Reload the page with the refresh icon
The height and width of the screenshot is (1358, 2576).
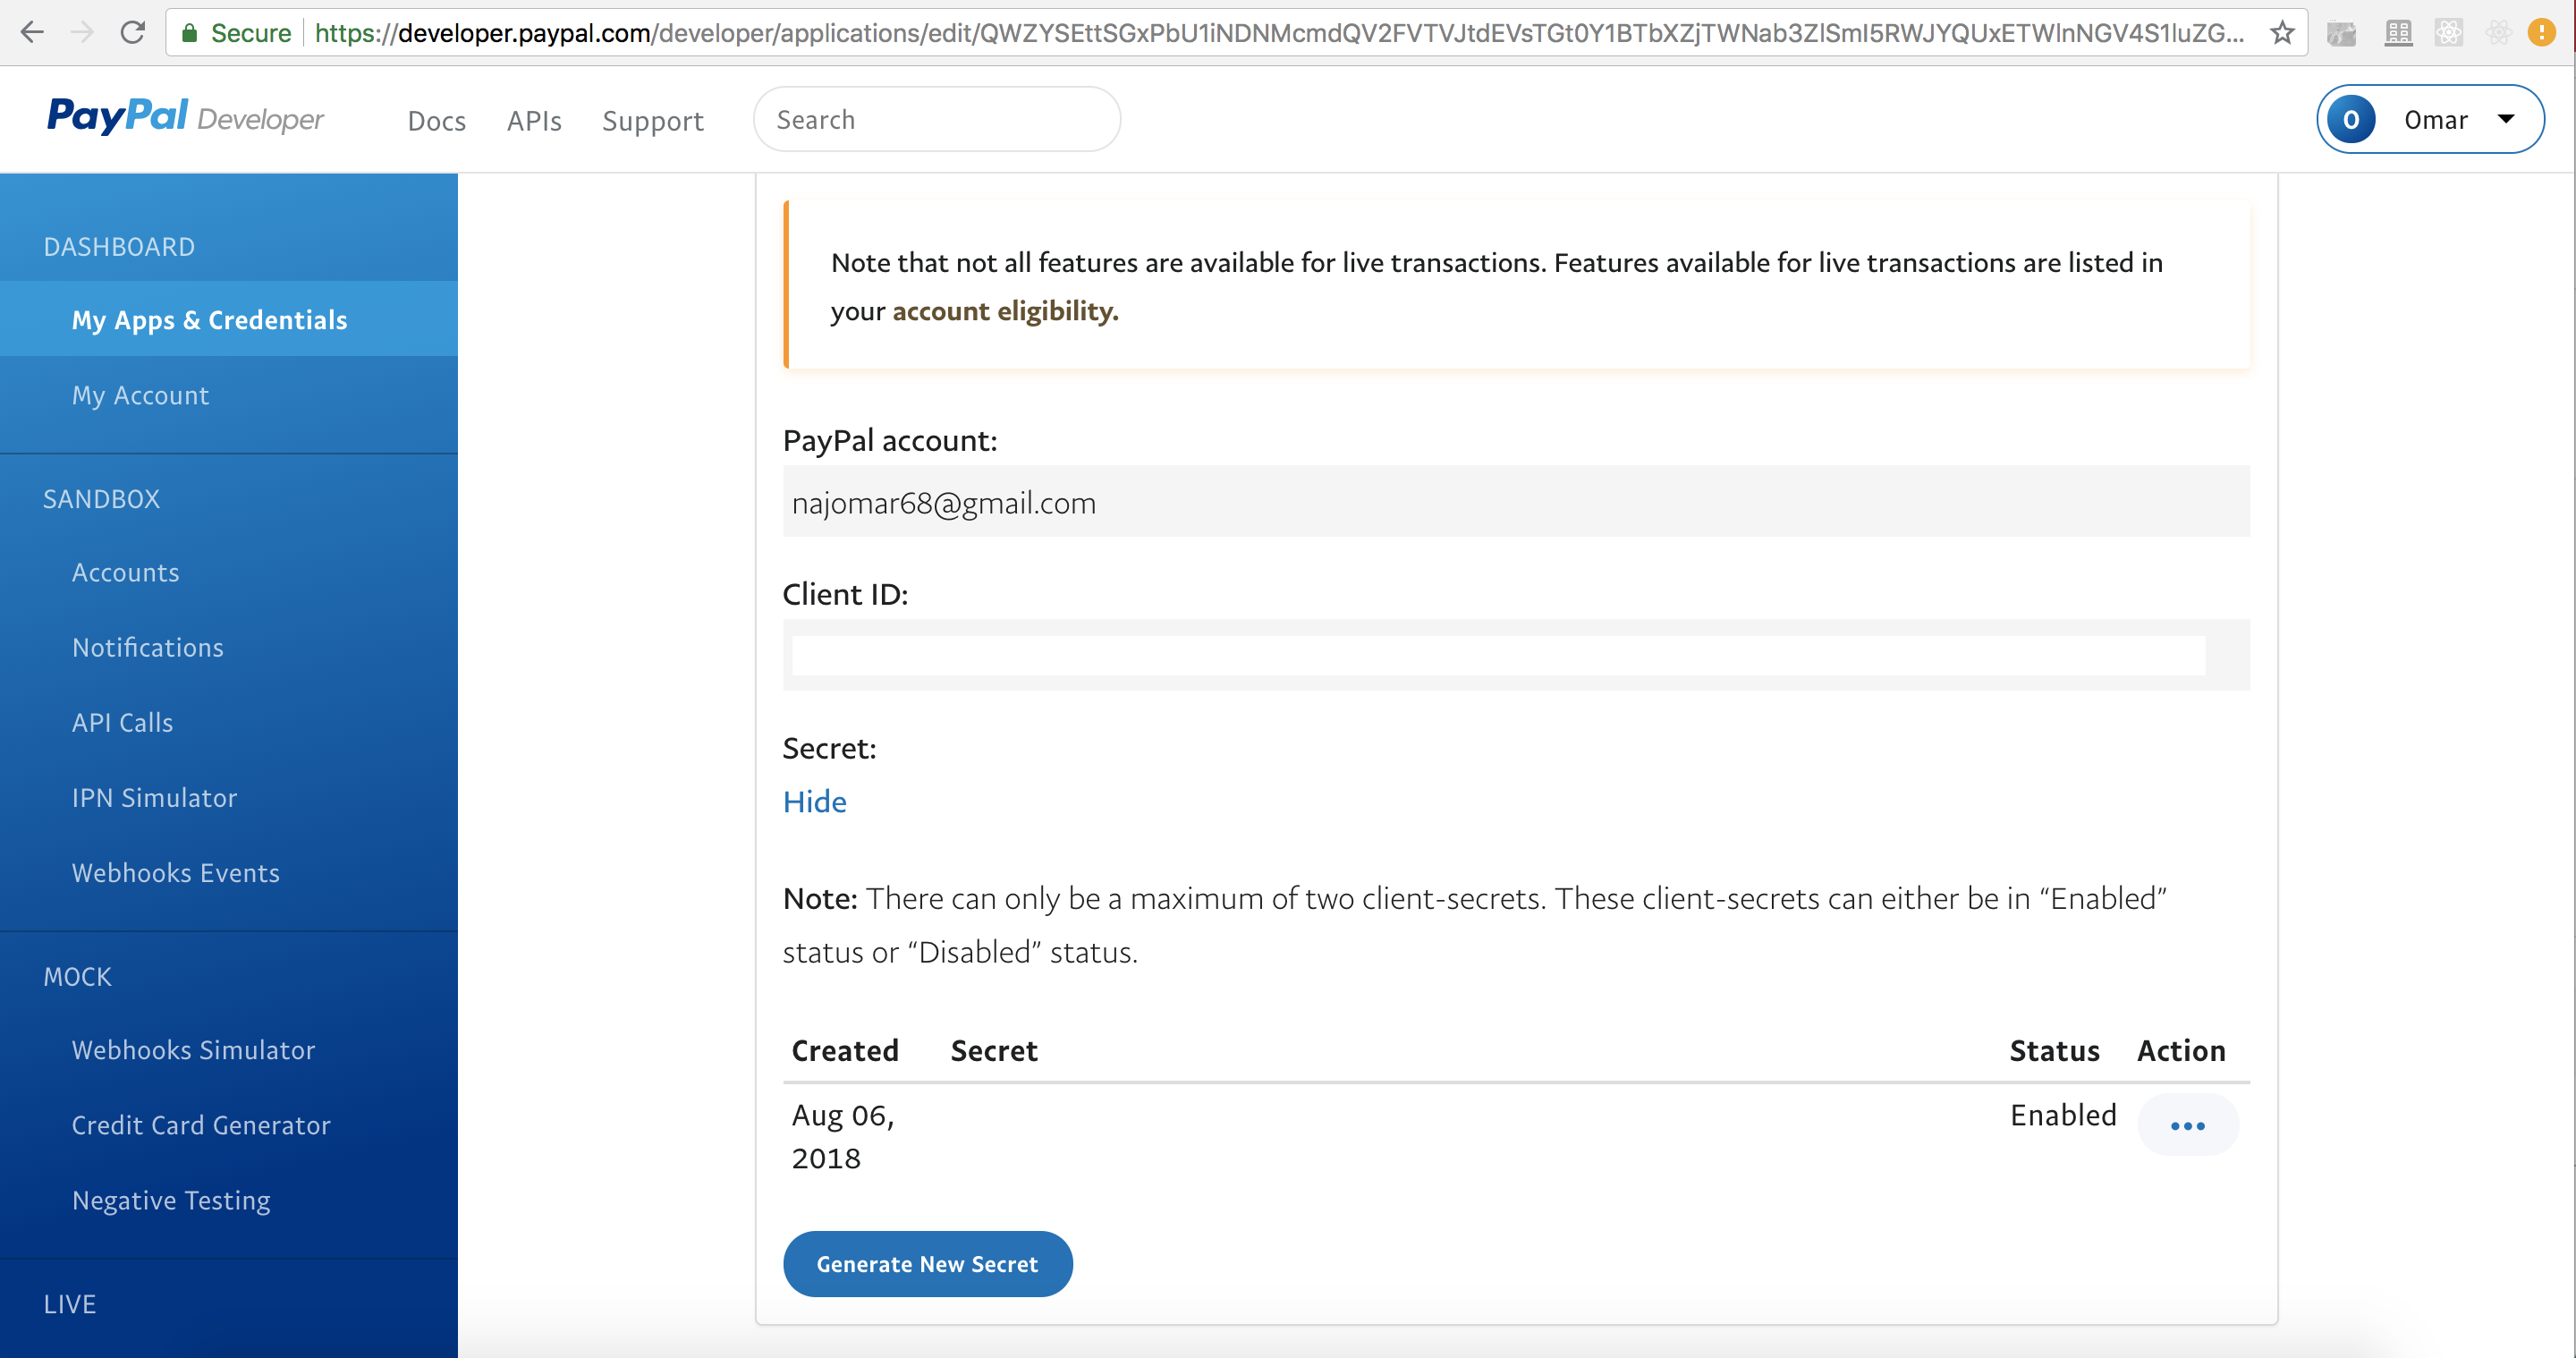point(132,33)
